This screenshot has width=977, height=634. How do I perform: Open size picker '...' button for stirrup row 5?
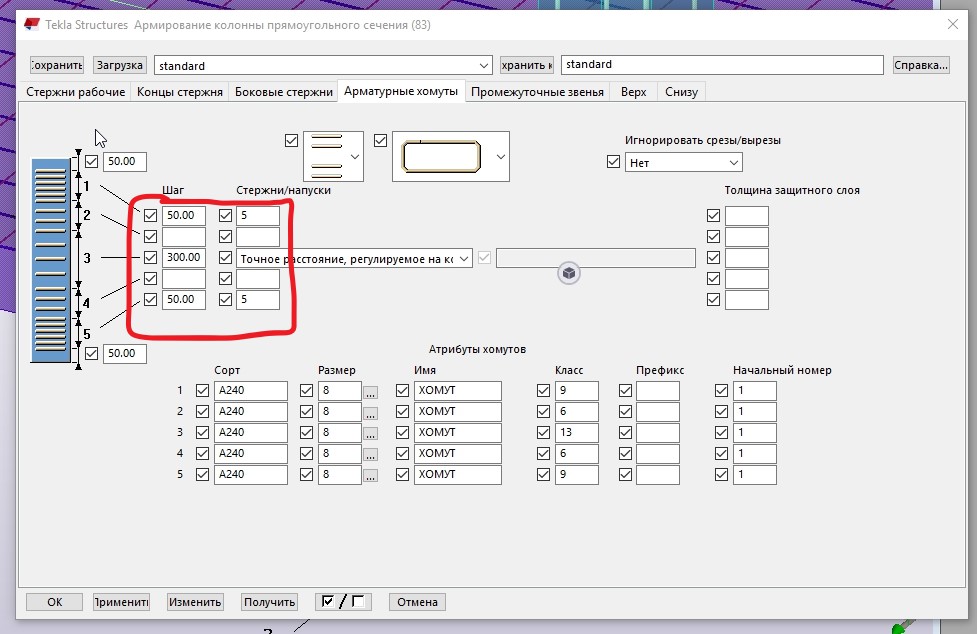[x=371, y=475]
